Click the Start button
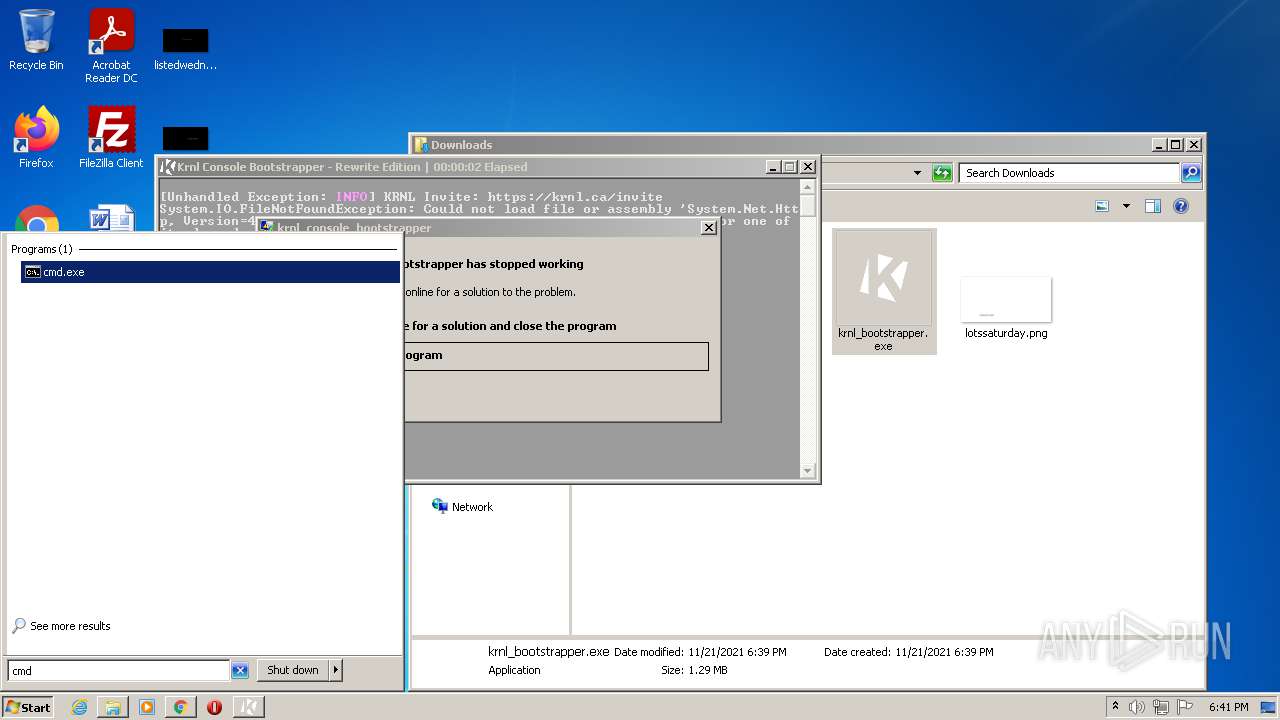 click(x=28, y=707)
